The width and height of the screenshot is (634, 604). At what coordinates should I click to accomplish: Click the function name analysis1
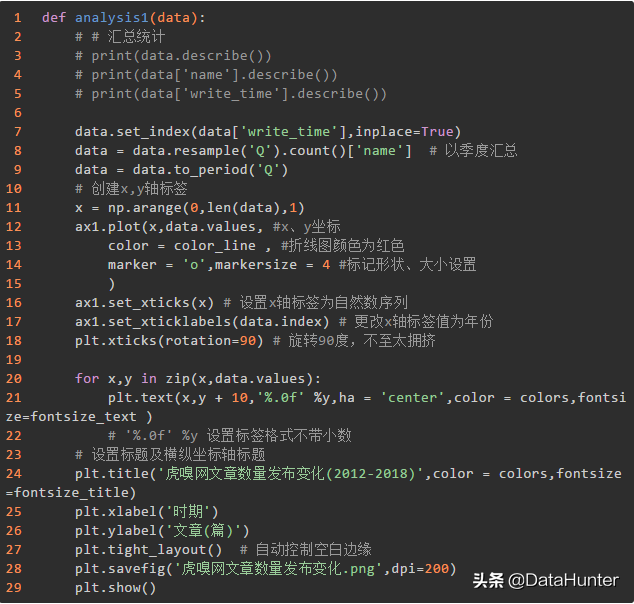[107, 17]
